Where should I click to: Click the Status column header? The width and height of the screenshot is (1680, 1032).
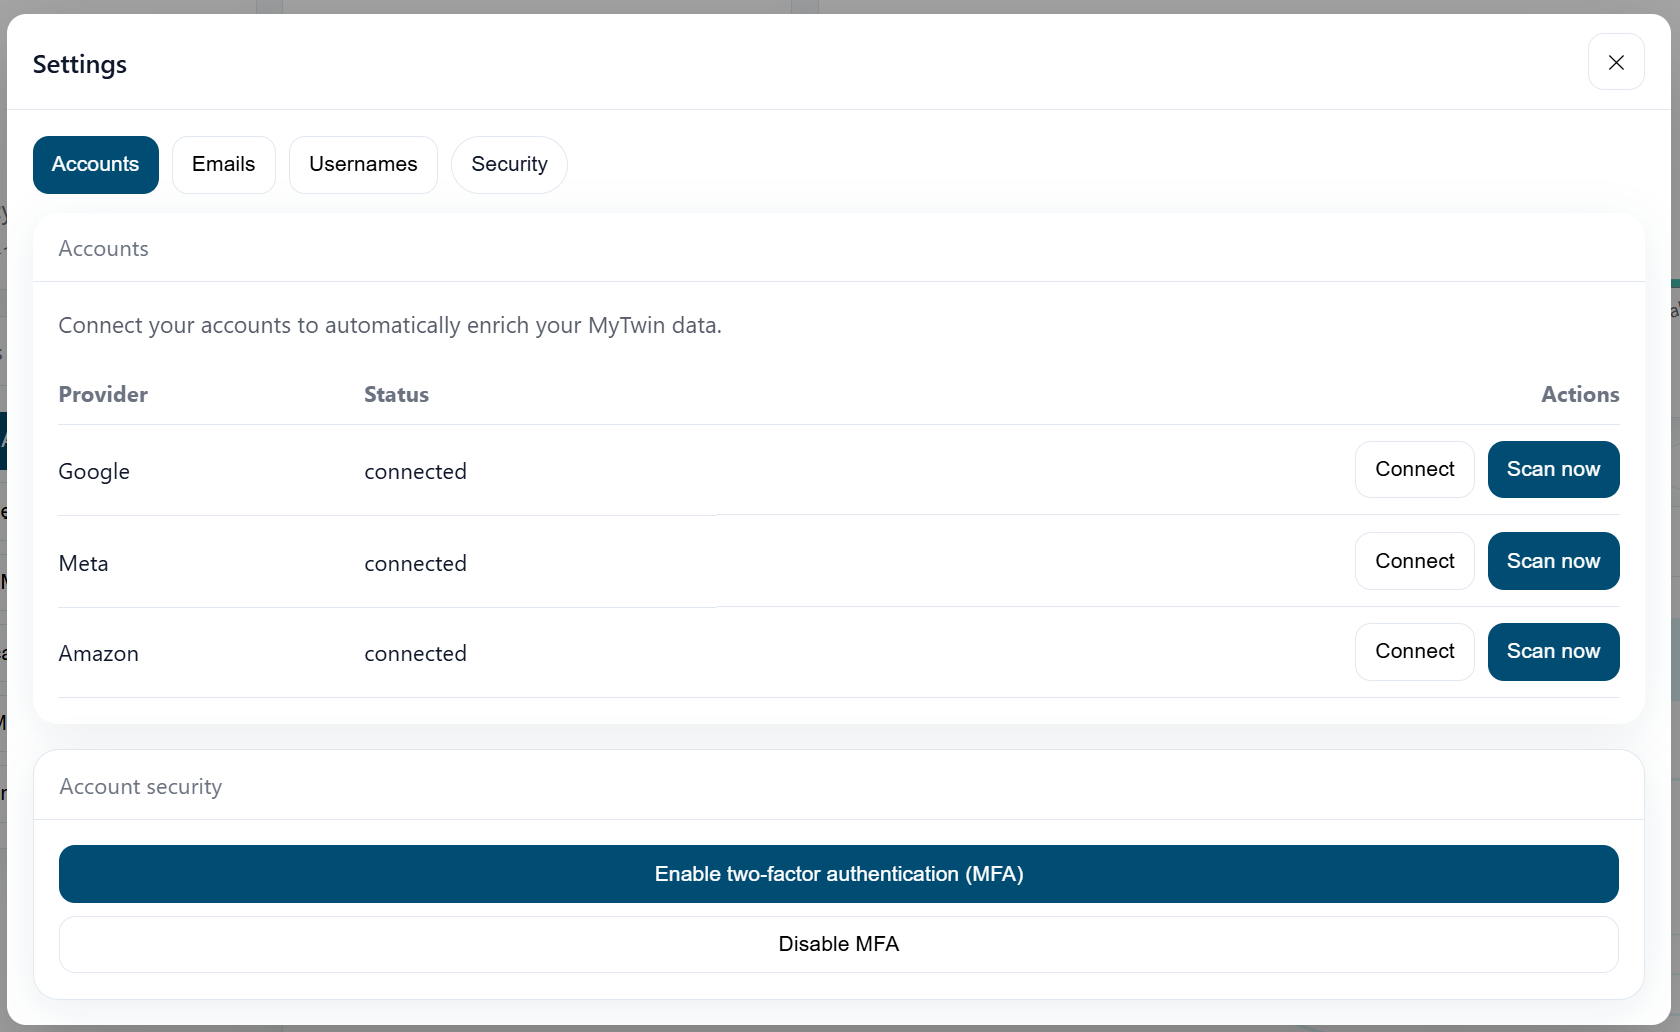396,395
